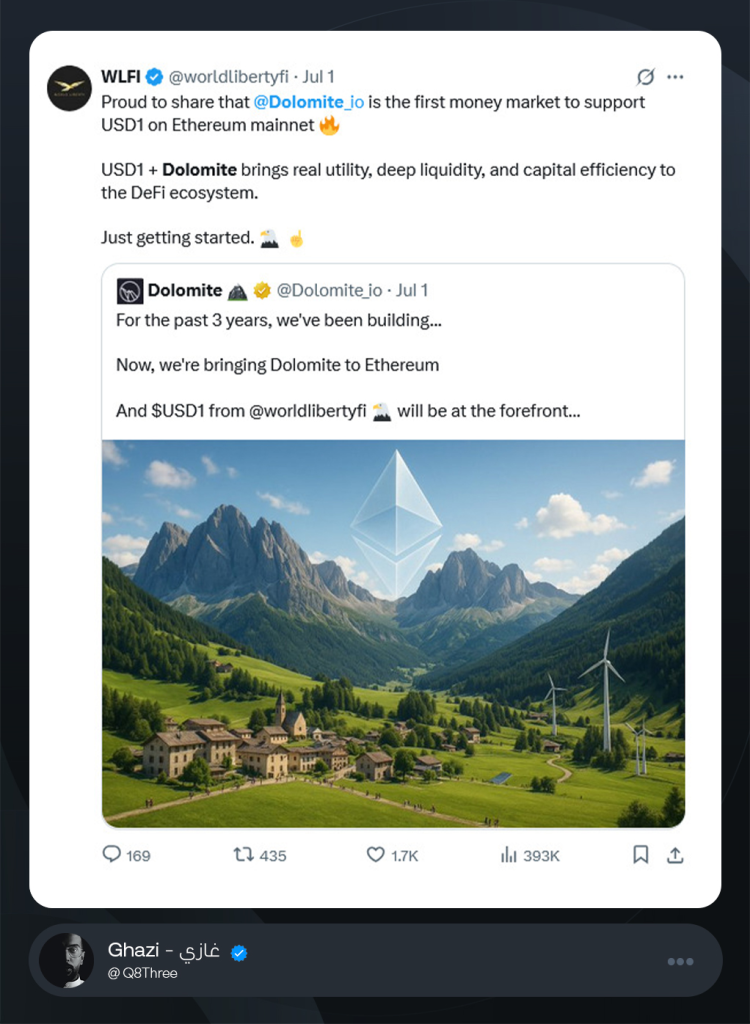Click the retweet icon
750x1024 pixels.
(243, 855)
